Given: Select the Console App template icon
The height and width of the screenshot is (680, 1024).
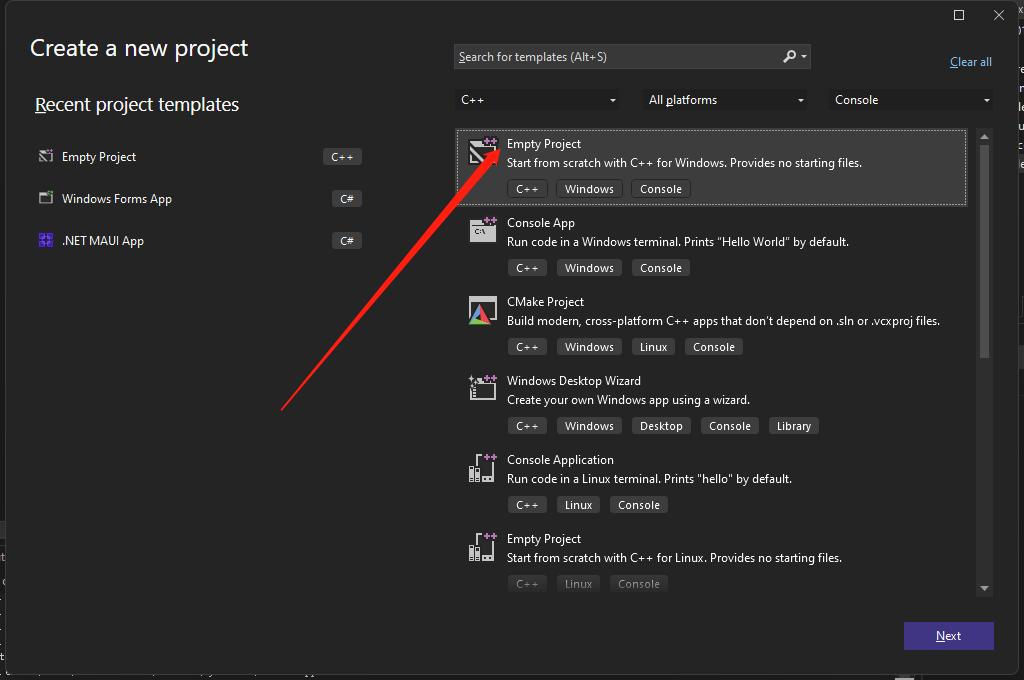Looking at the screenshot, I should pos(483,231).
